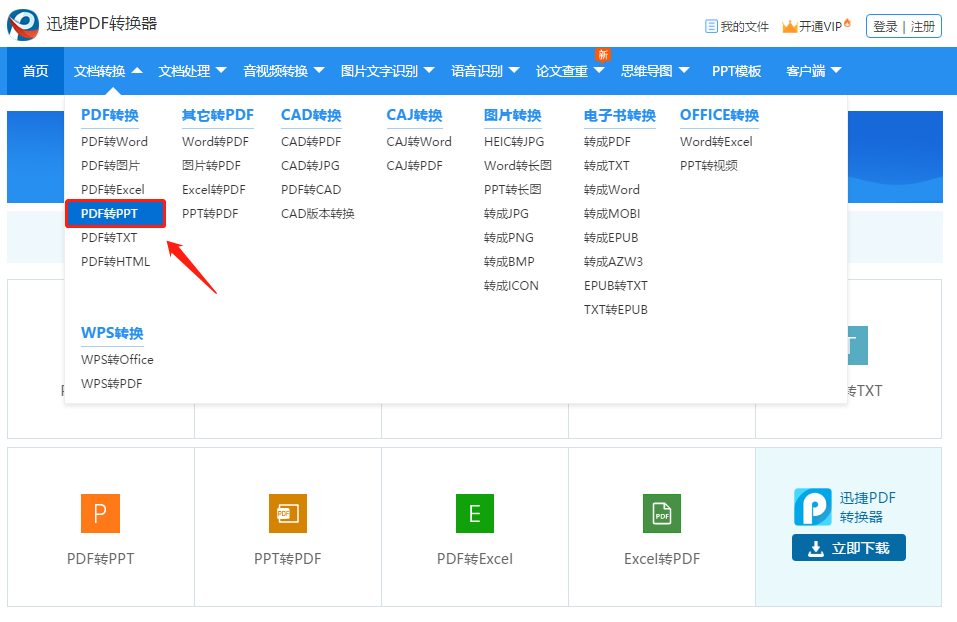The image size is (957, 622).
Task: Choose Excel转PDF in dropdown menu column
Action: (x=214, y=190)
